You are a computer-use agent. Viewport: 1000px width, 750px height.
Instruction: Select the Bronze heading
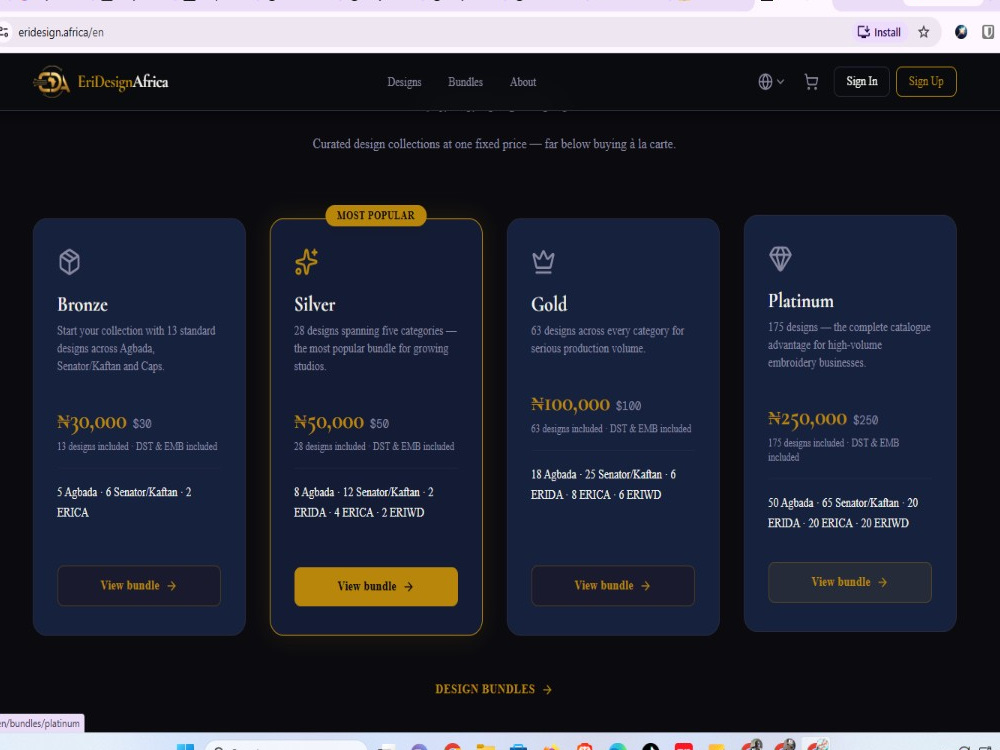tap(82, 304)
